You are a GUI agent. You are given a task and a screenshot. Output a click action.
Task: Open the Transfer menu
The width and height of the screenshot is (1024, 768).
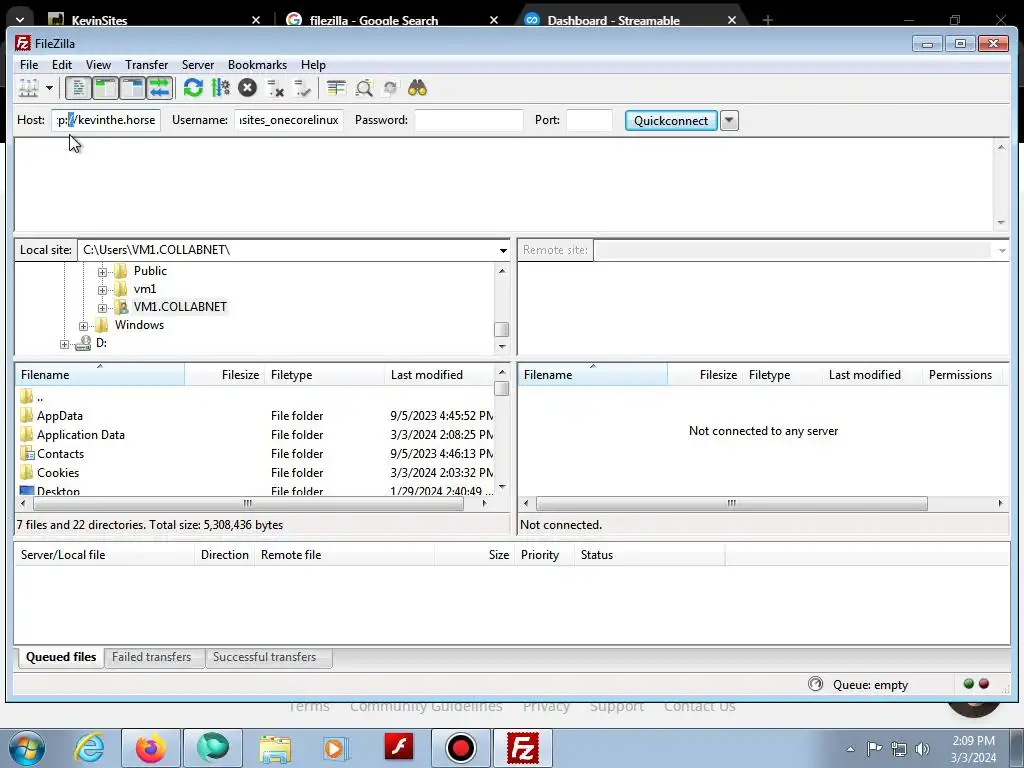[146, 65]
